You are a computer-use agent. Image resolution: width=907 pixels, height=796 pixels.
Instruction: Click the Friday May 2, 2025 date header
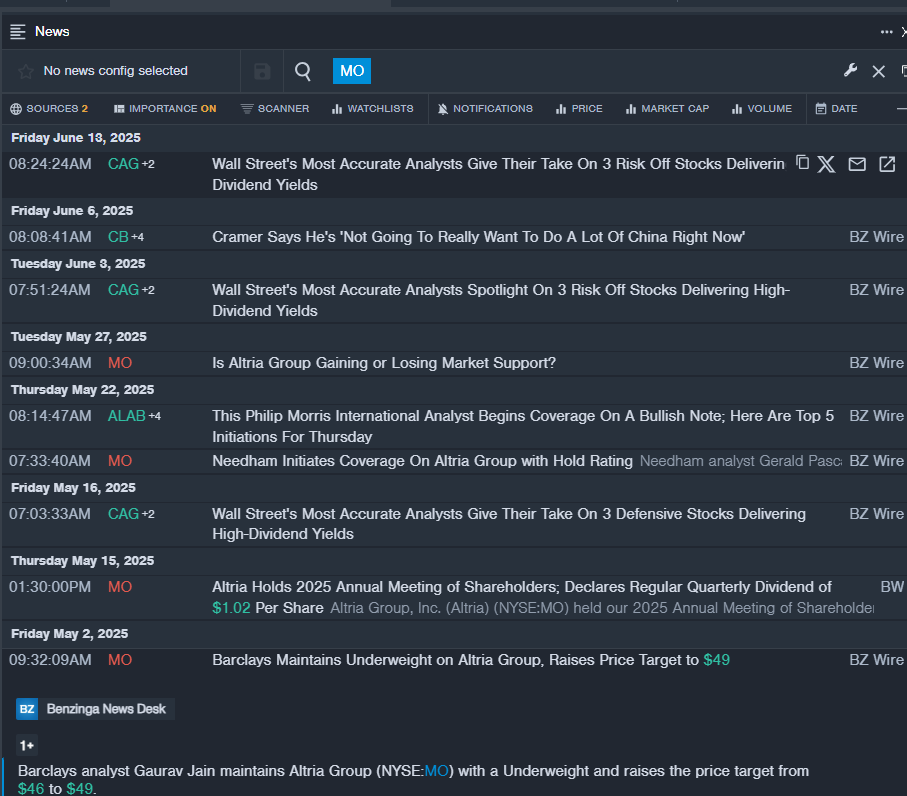click(x=69, y=634)
